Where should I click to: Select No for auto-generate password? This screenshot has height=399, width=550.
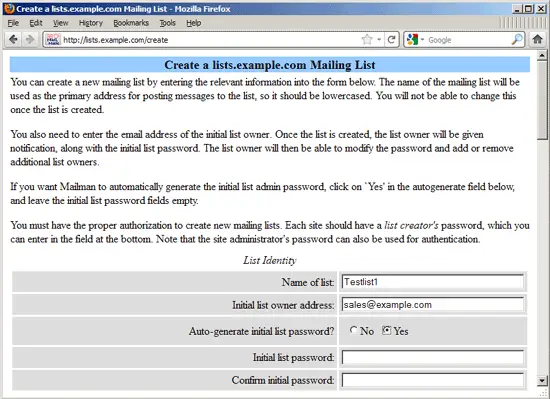pos(353,330)
